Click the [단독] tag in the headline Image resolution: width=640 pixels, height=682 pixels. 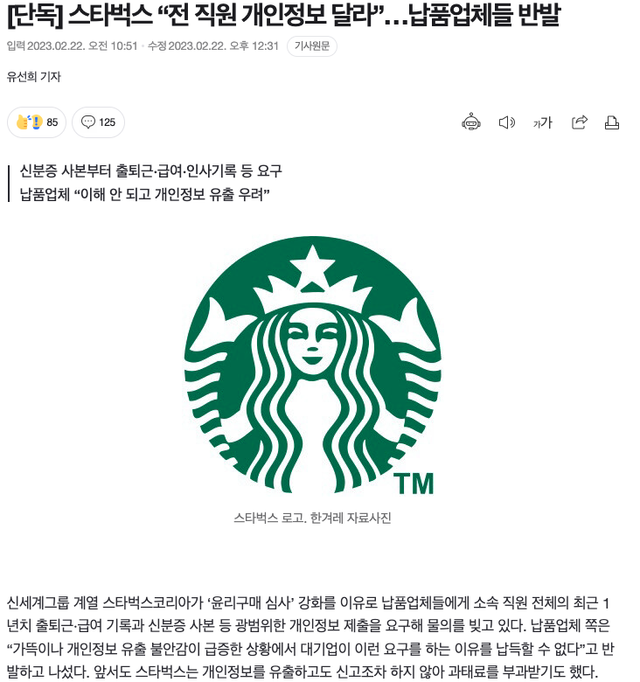tap(34, 14)
